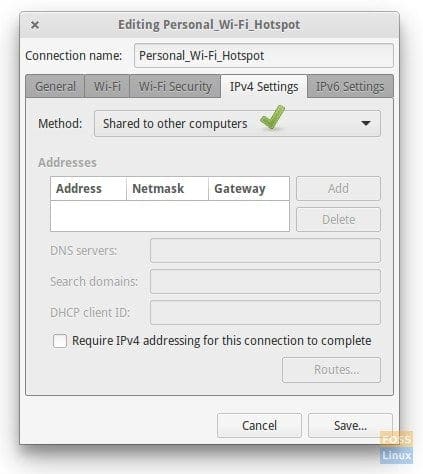Go to the Wi-Fi Security tab
The width and height of the screenshot is (423, 474).
click(x=175, y=87)
